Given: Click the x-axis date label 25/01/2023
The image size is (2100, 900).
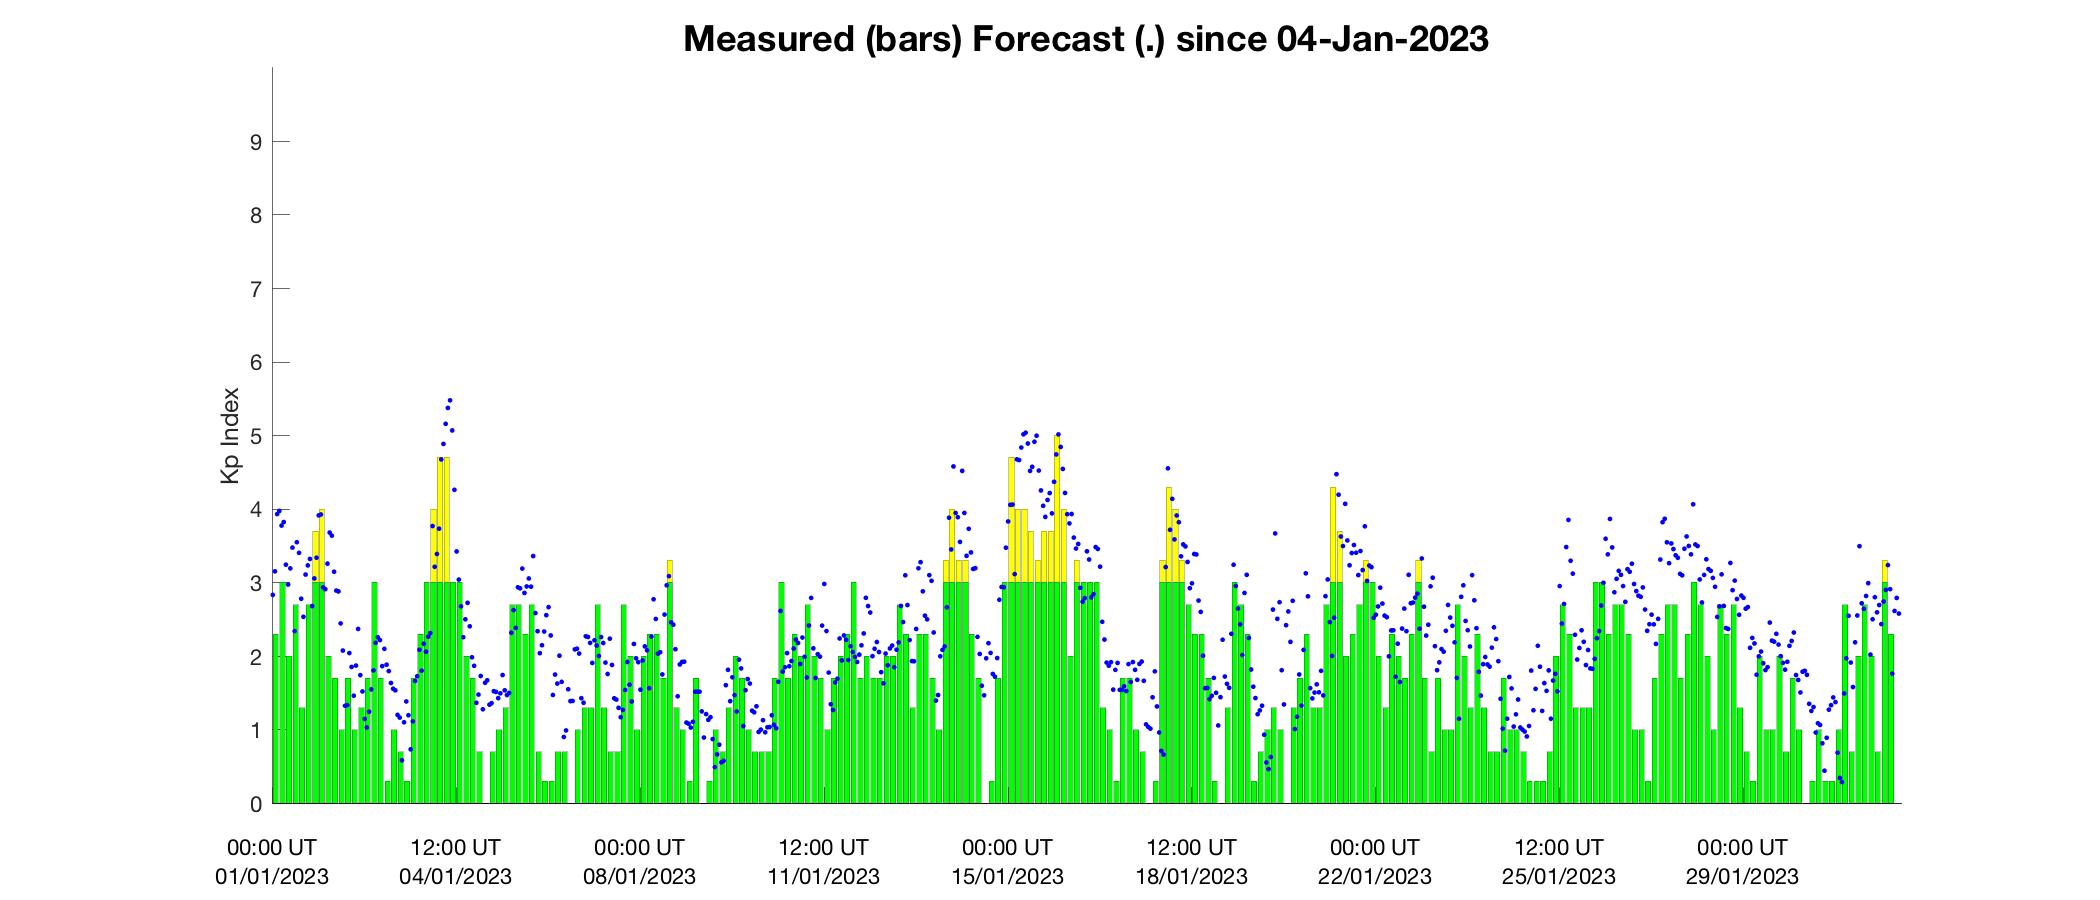Looking at the screenshot, I should (x=1558, y=877).
